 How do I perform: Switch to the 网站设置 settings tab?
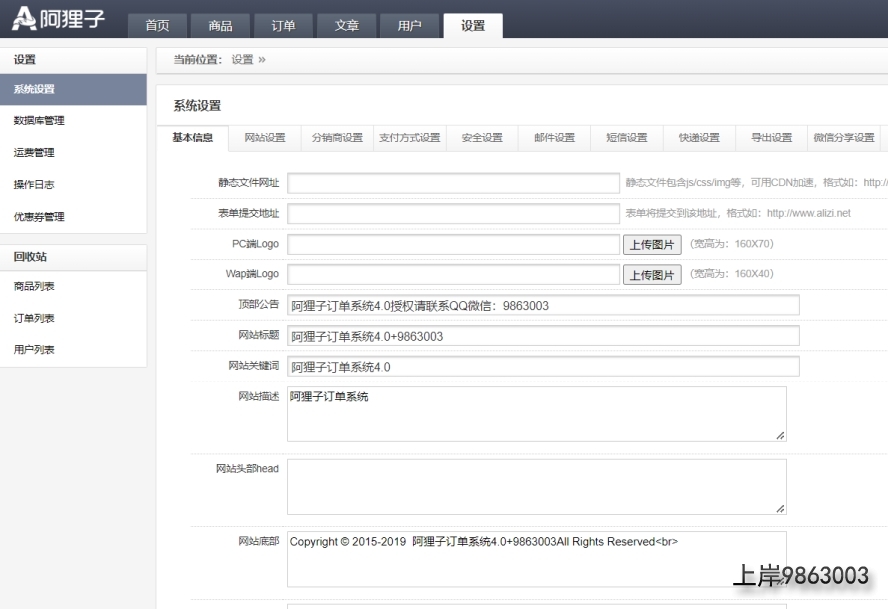pyautogui.click(x=265, y=138)
